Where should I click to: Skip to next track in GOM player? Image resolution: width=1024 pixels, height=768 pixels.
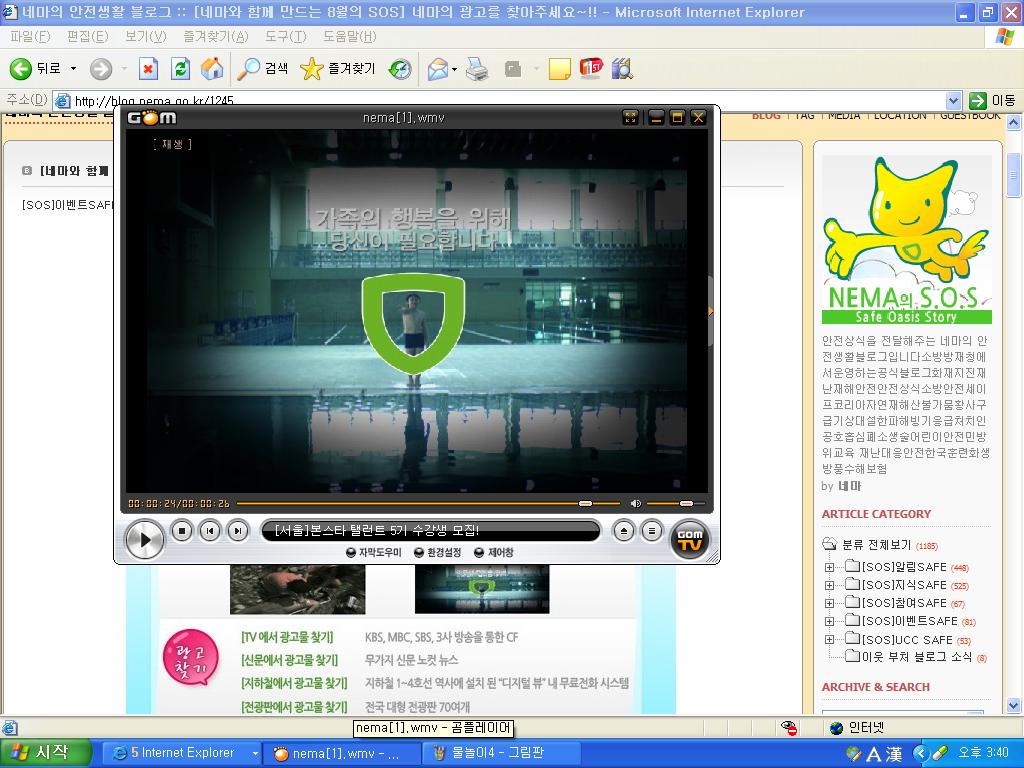tap(238, 531)
